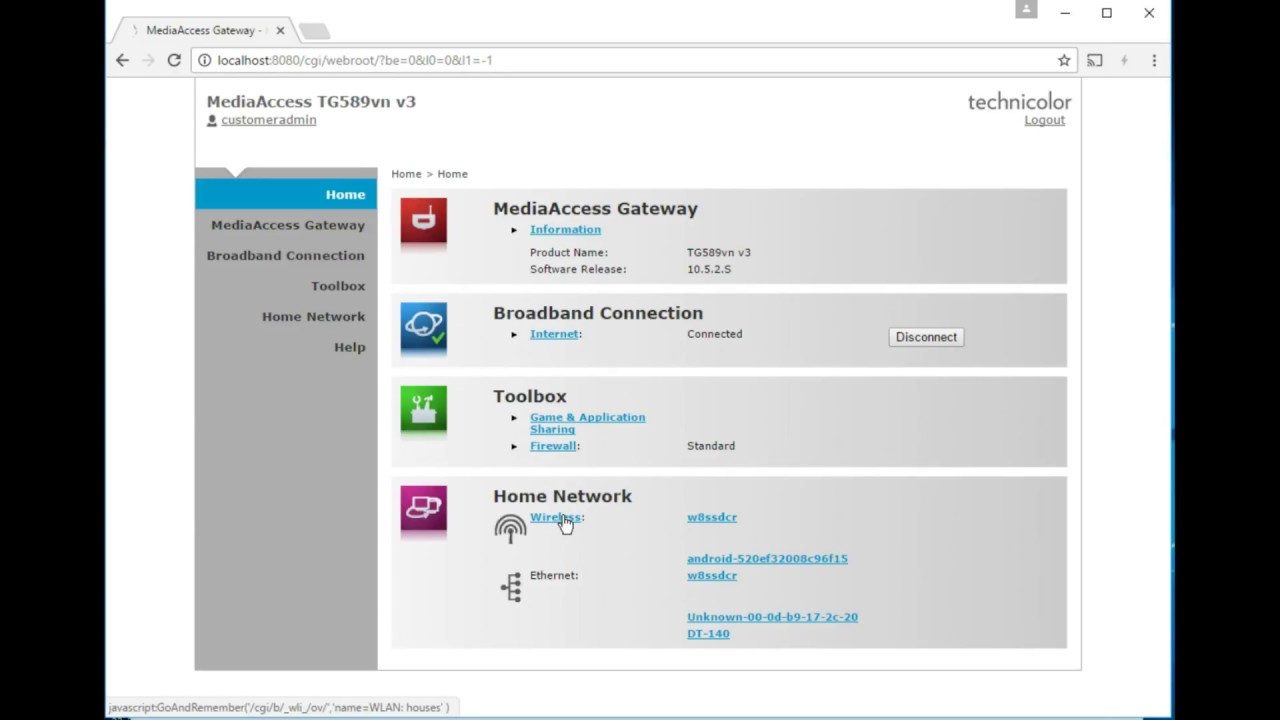Image resolution: width=1280 pixels, height=720 pixels.
Task: Open Toolbox in the sidebar menu
Action: (338, 286)
